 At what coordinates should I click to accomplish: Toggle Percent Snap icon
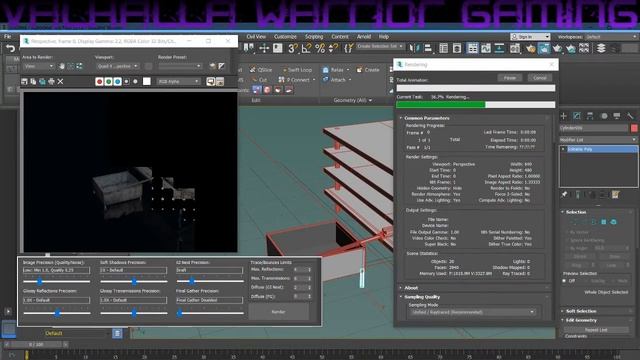pyautogui.click(x=320, y=49)
